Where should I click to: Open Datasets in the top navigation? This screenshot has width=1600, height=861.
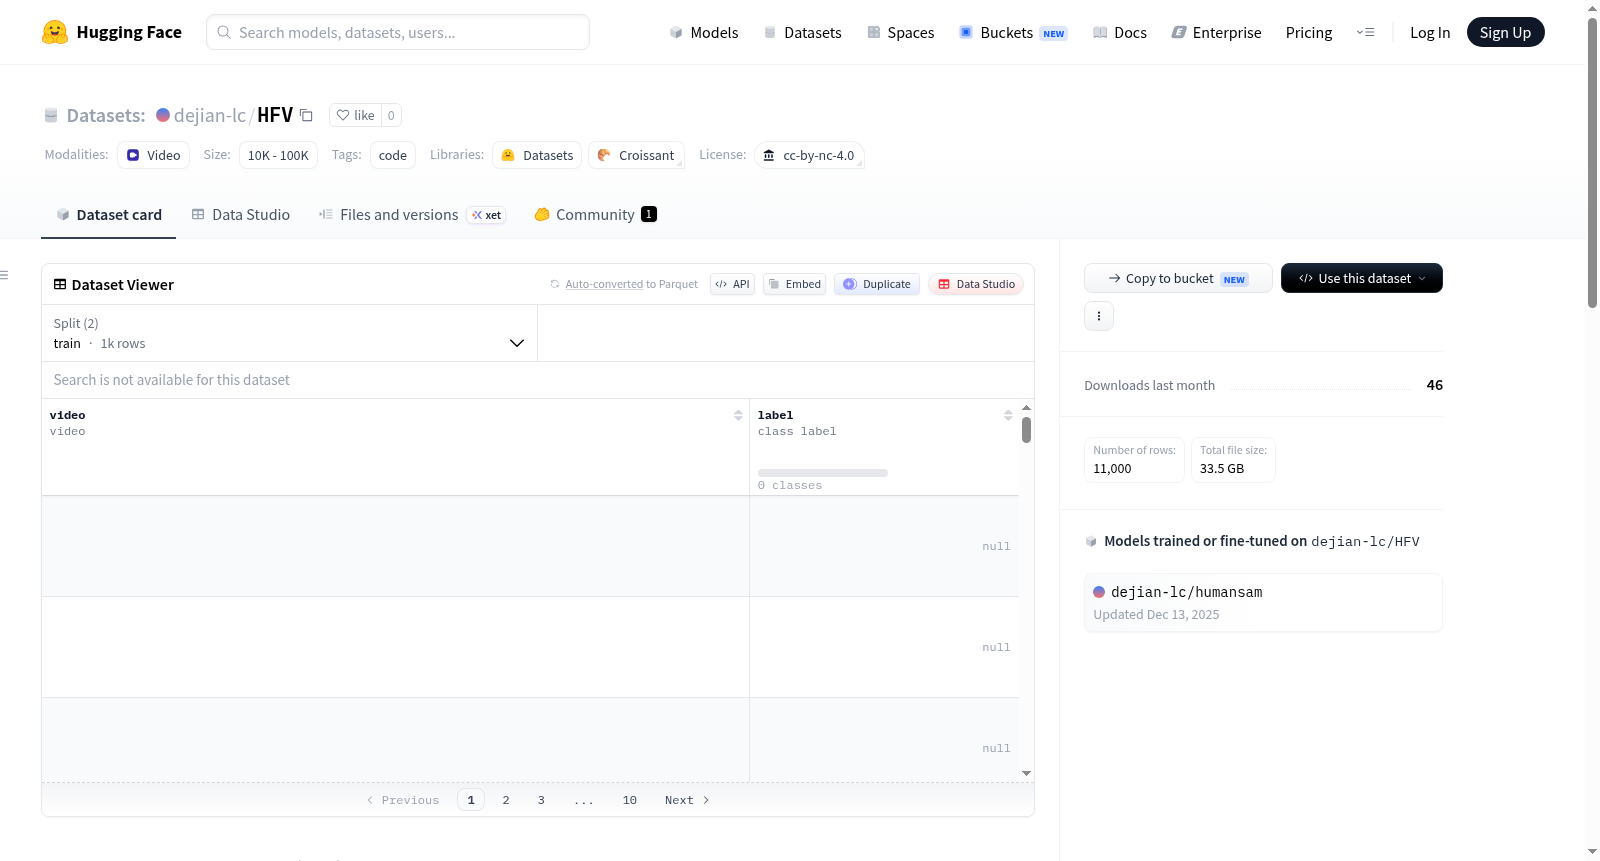pos(803,32)
